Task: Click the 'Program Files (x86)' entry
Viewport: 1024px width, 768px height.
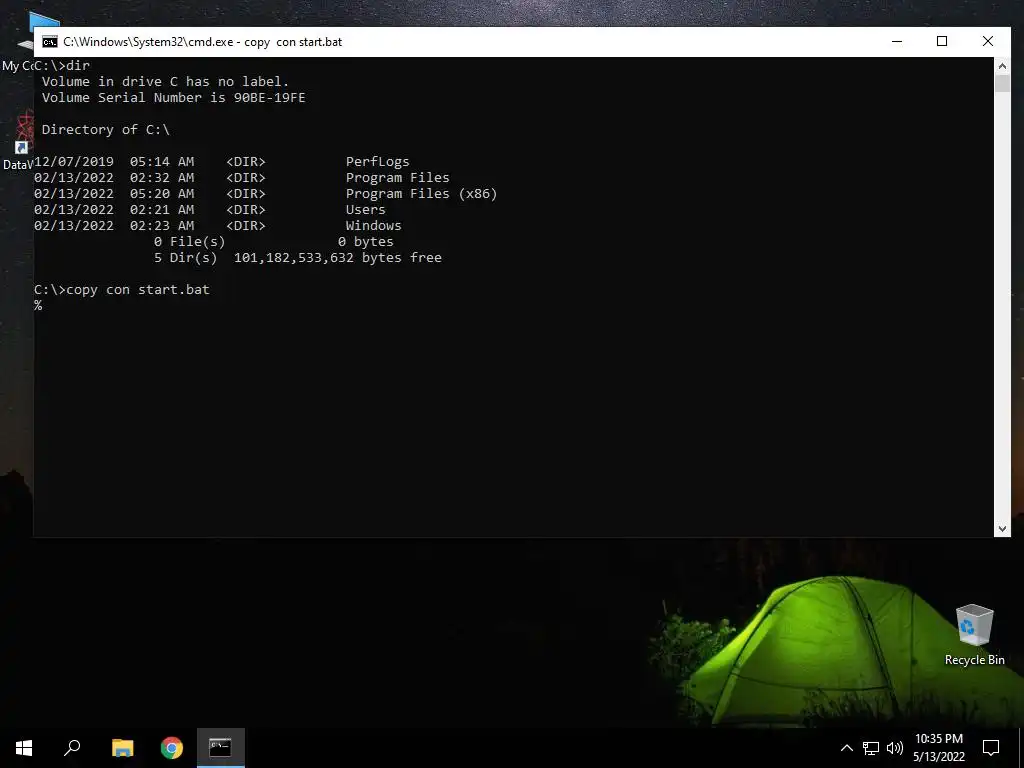Action: 421,193
